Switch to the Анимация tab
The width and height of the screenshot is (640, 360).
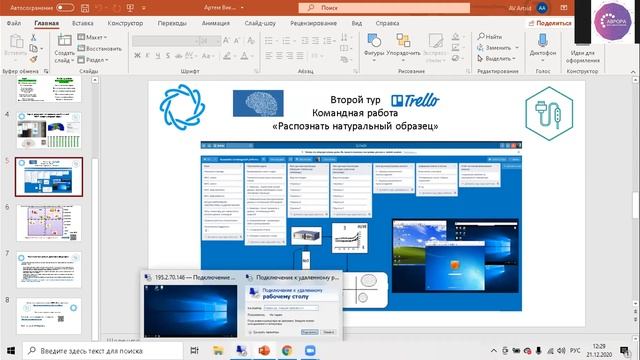(216, 23)
